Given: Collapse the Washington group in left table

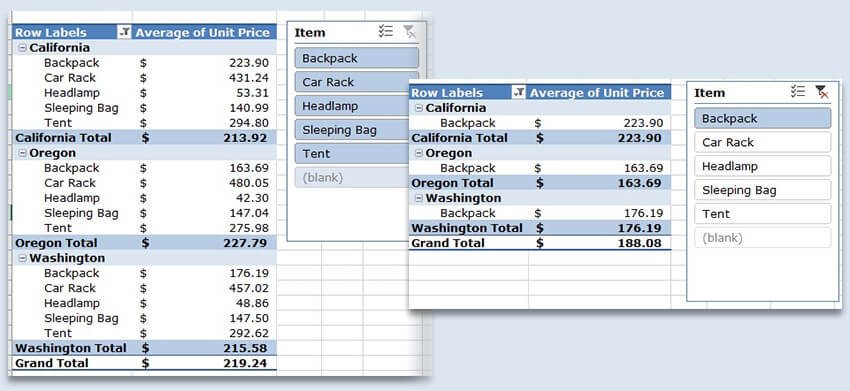Looking at the screenshot, I should coord(22,258).
